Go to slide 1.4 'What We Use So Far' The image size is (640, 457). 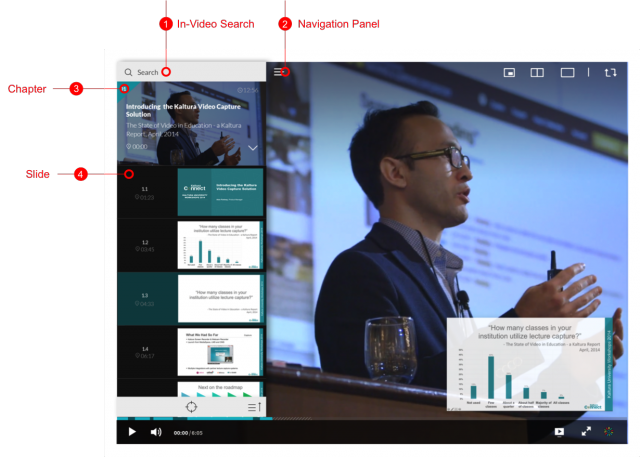[220, 350]
